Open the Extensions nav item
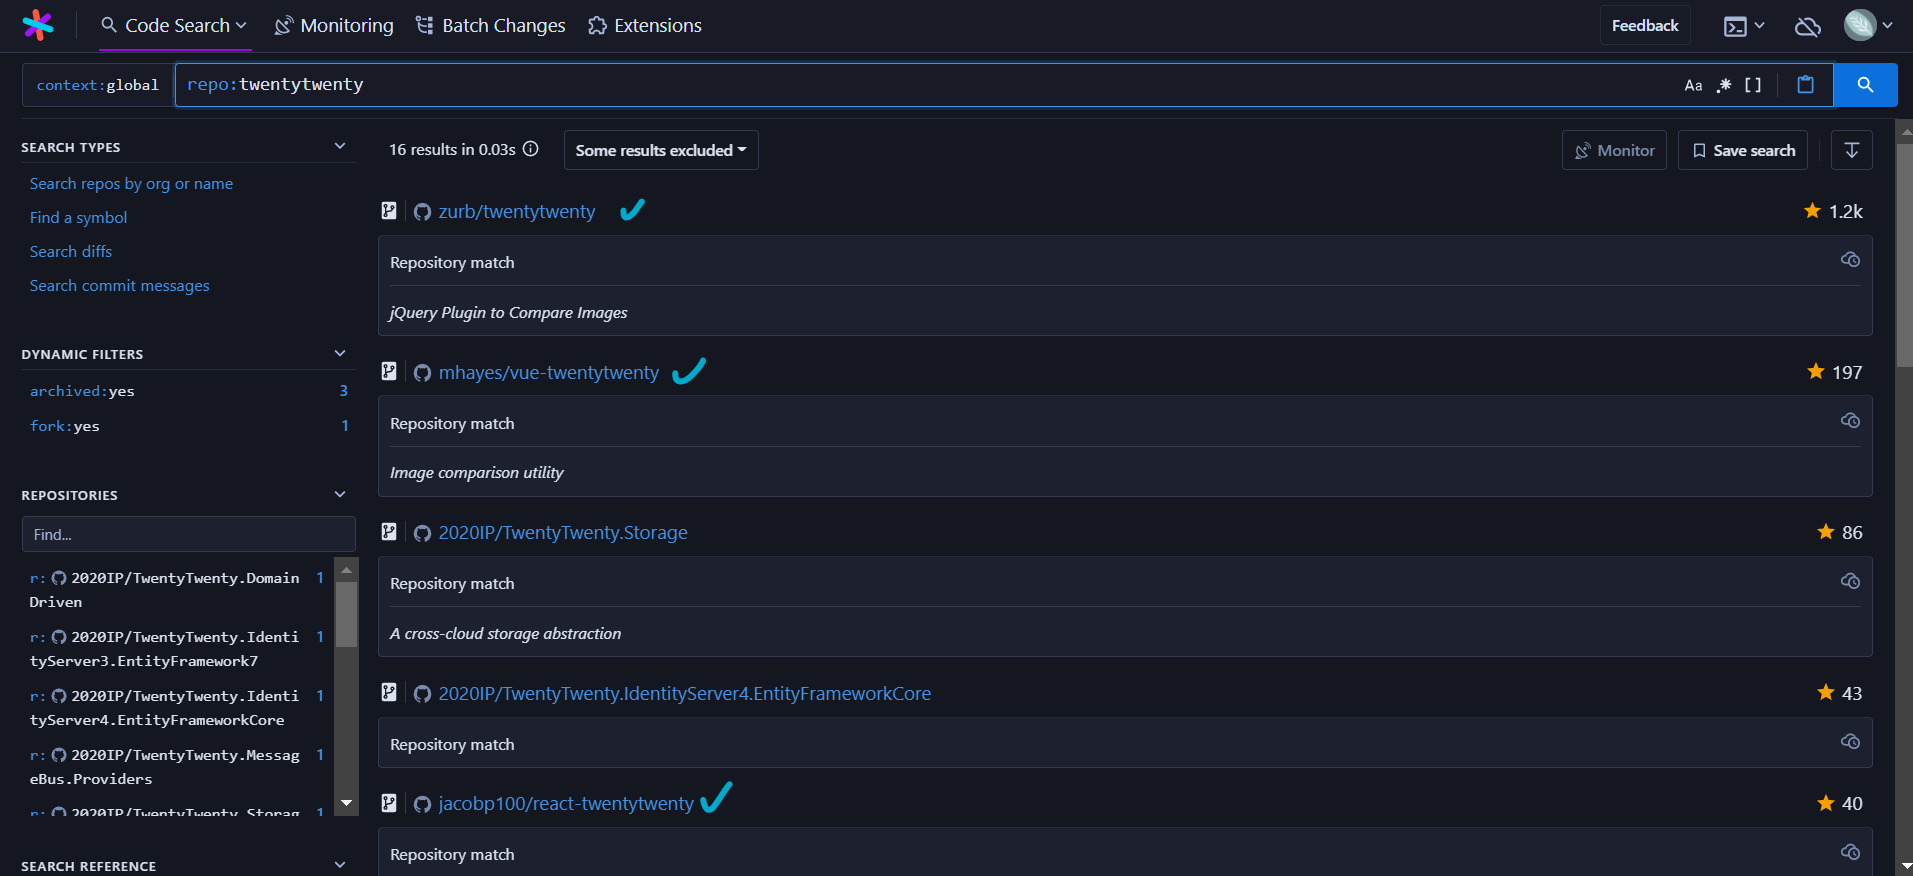 (x=645, y=26)
